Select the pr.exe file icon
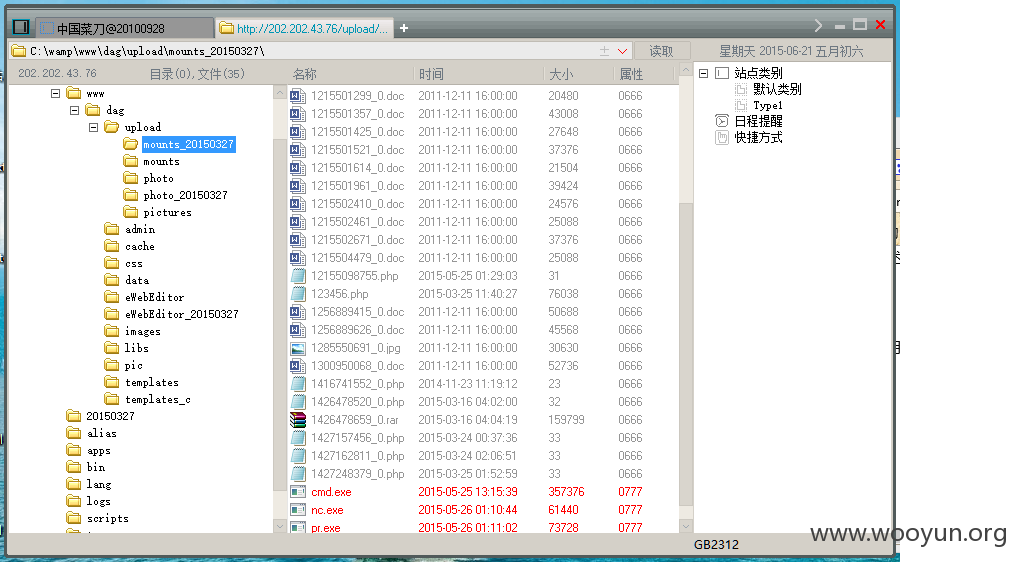Screen dimensions: 1016x562 297,528
